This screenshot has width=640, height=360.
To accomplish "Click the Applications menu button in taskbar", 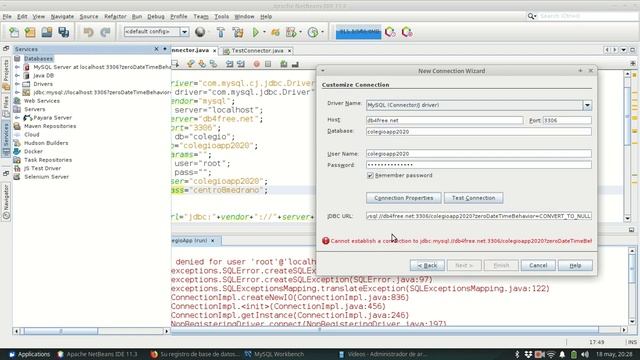I will [29, 354].
